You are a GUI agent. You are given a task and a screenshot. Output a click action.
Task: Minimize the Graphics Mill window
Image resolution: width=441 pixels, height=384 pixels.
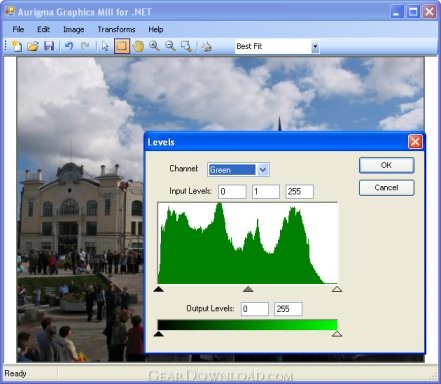[x=396, y=12]
